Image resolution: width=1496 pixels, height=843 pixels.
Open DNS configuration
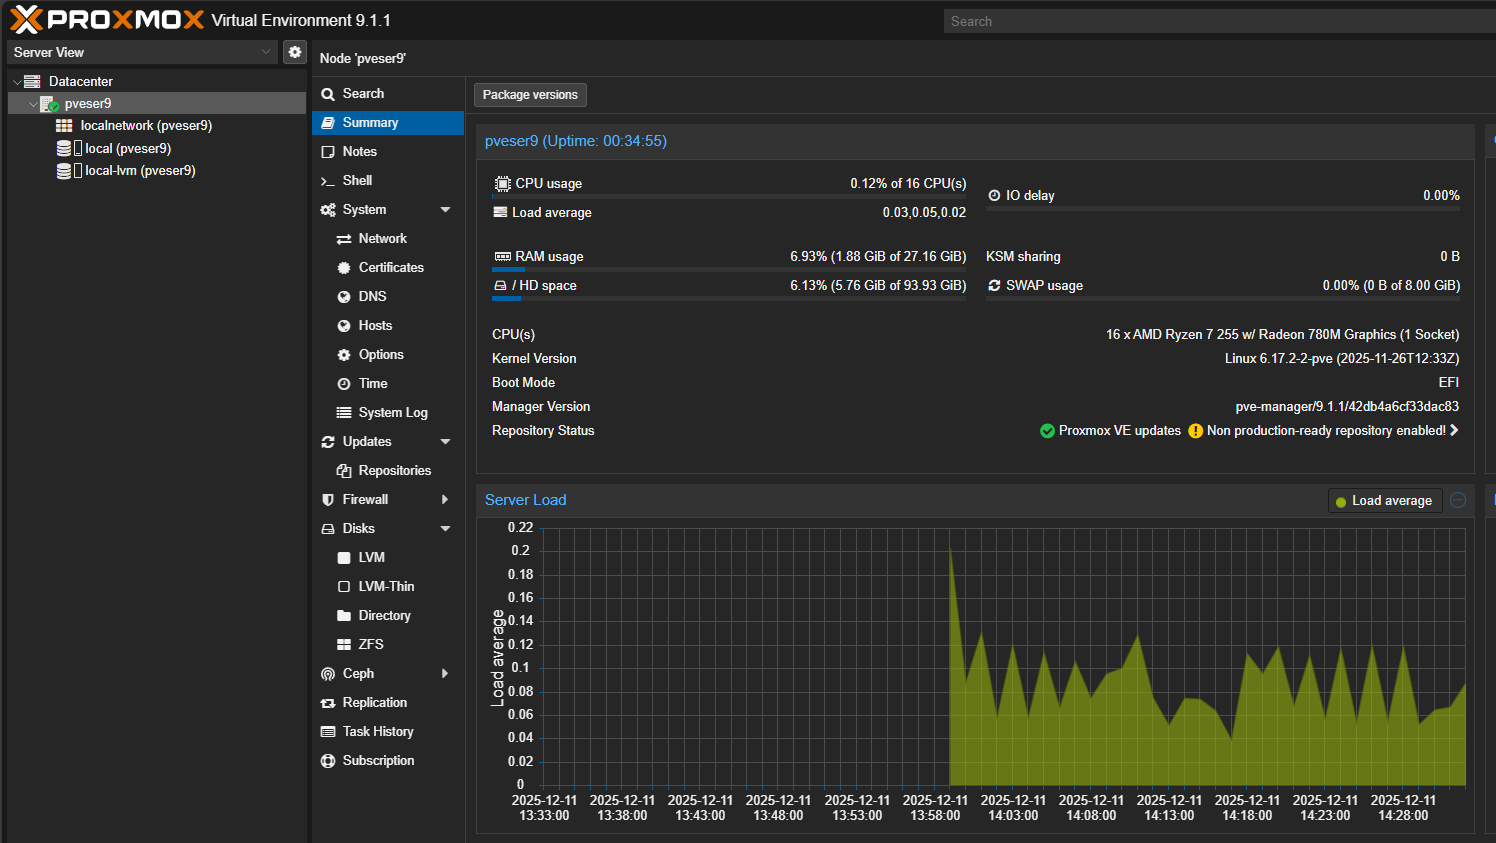[371, 296]
